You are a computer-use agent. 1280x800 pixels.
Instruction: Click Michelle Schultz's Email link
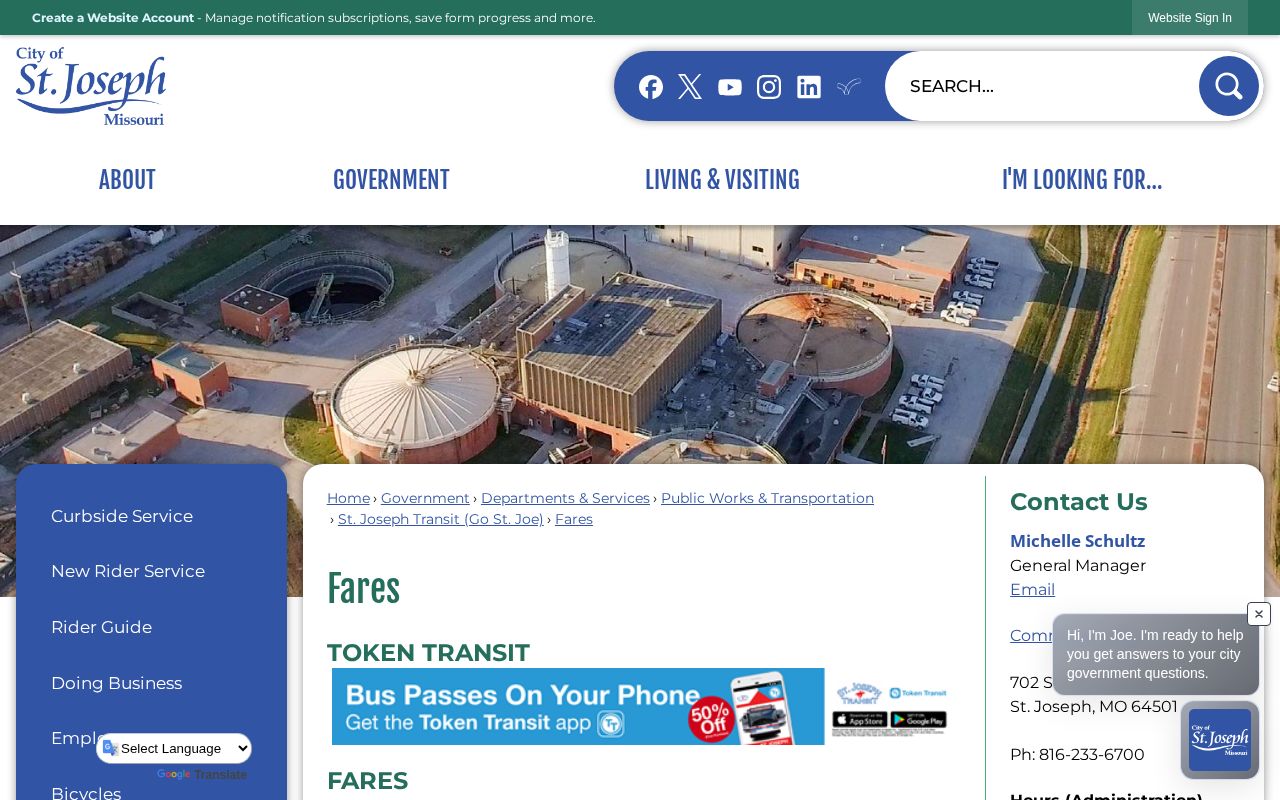pyautogui.click(x=1032, y=590)
